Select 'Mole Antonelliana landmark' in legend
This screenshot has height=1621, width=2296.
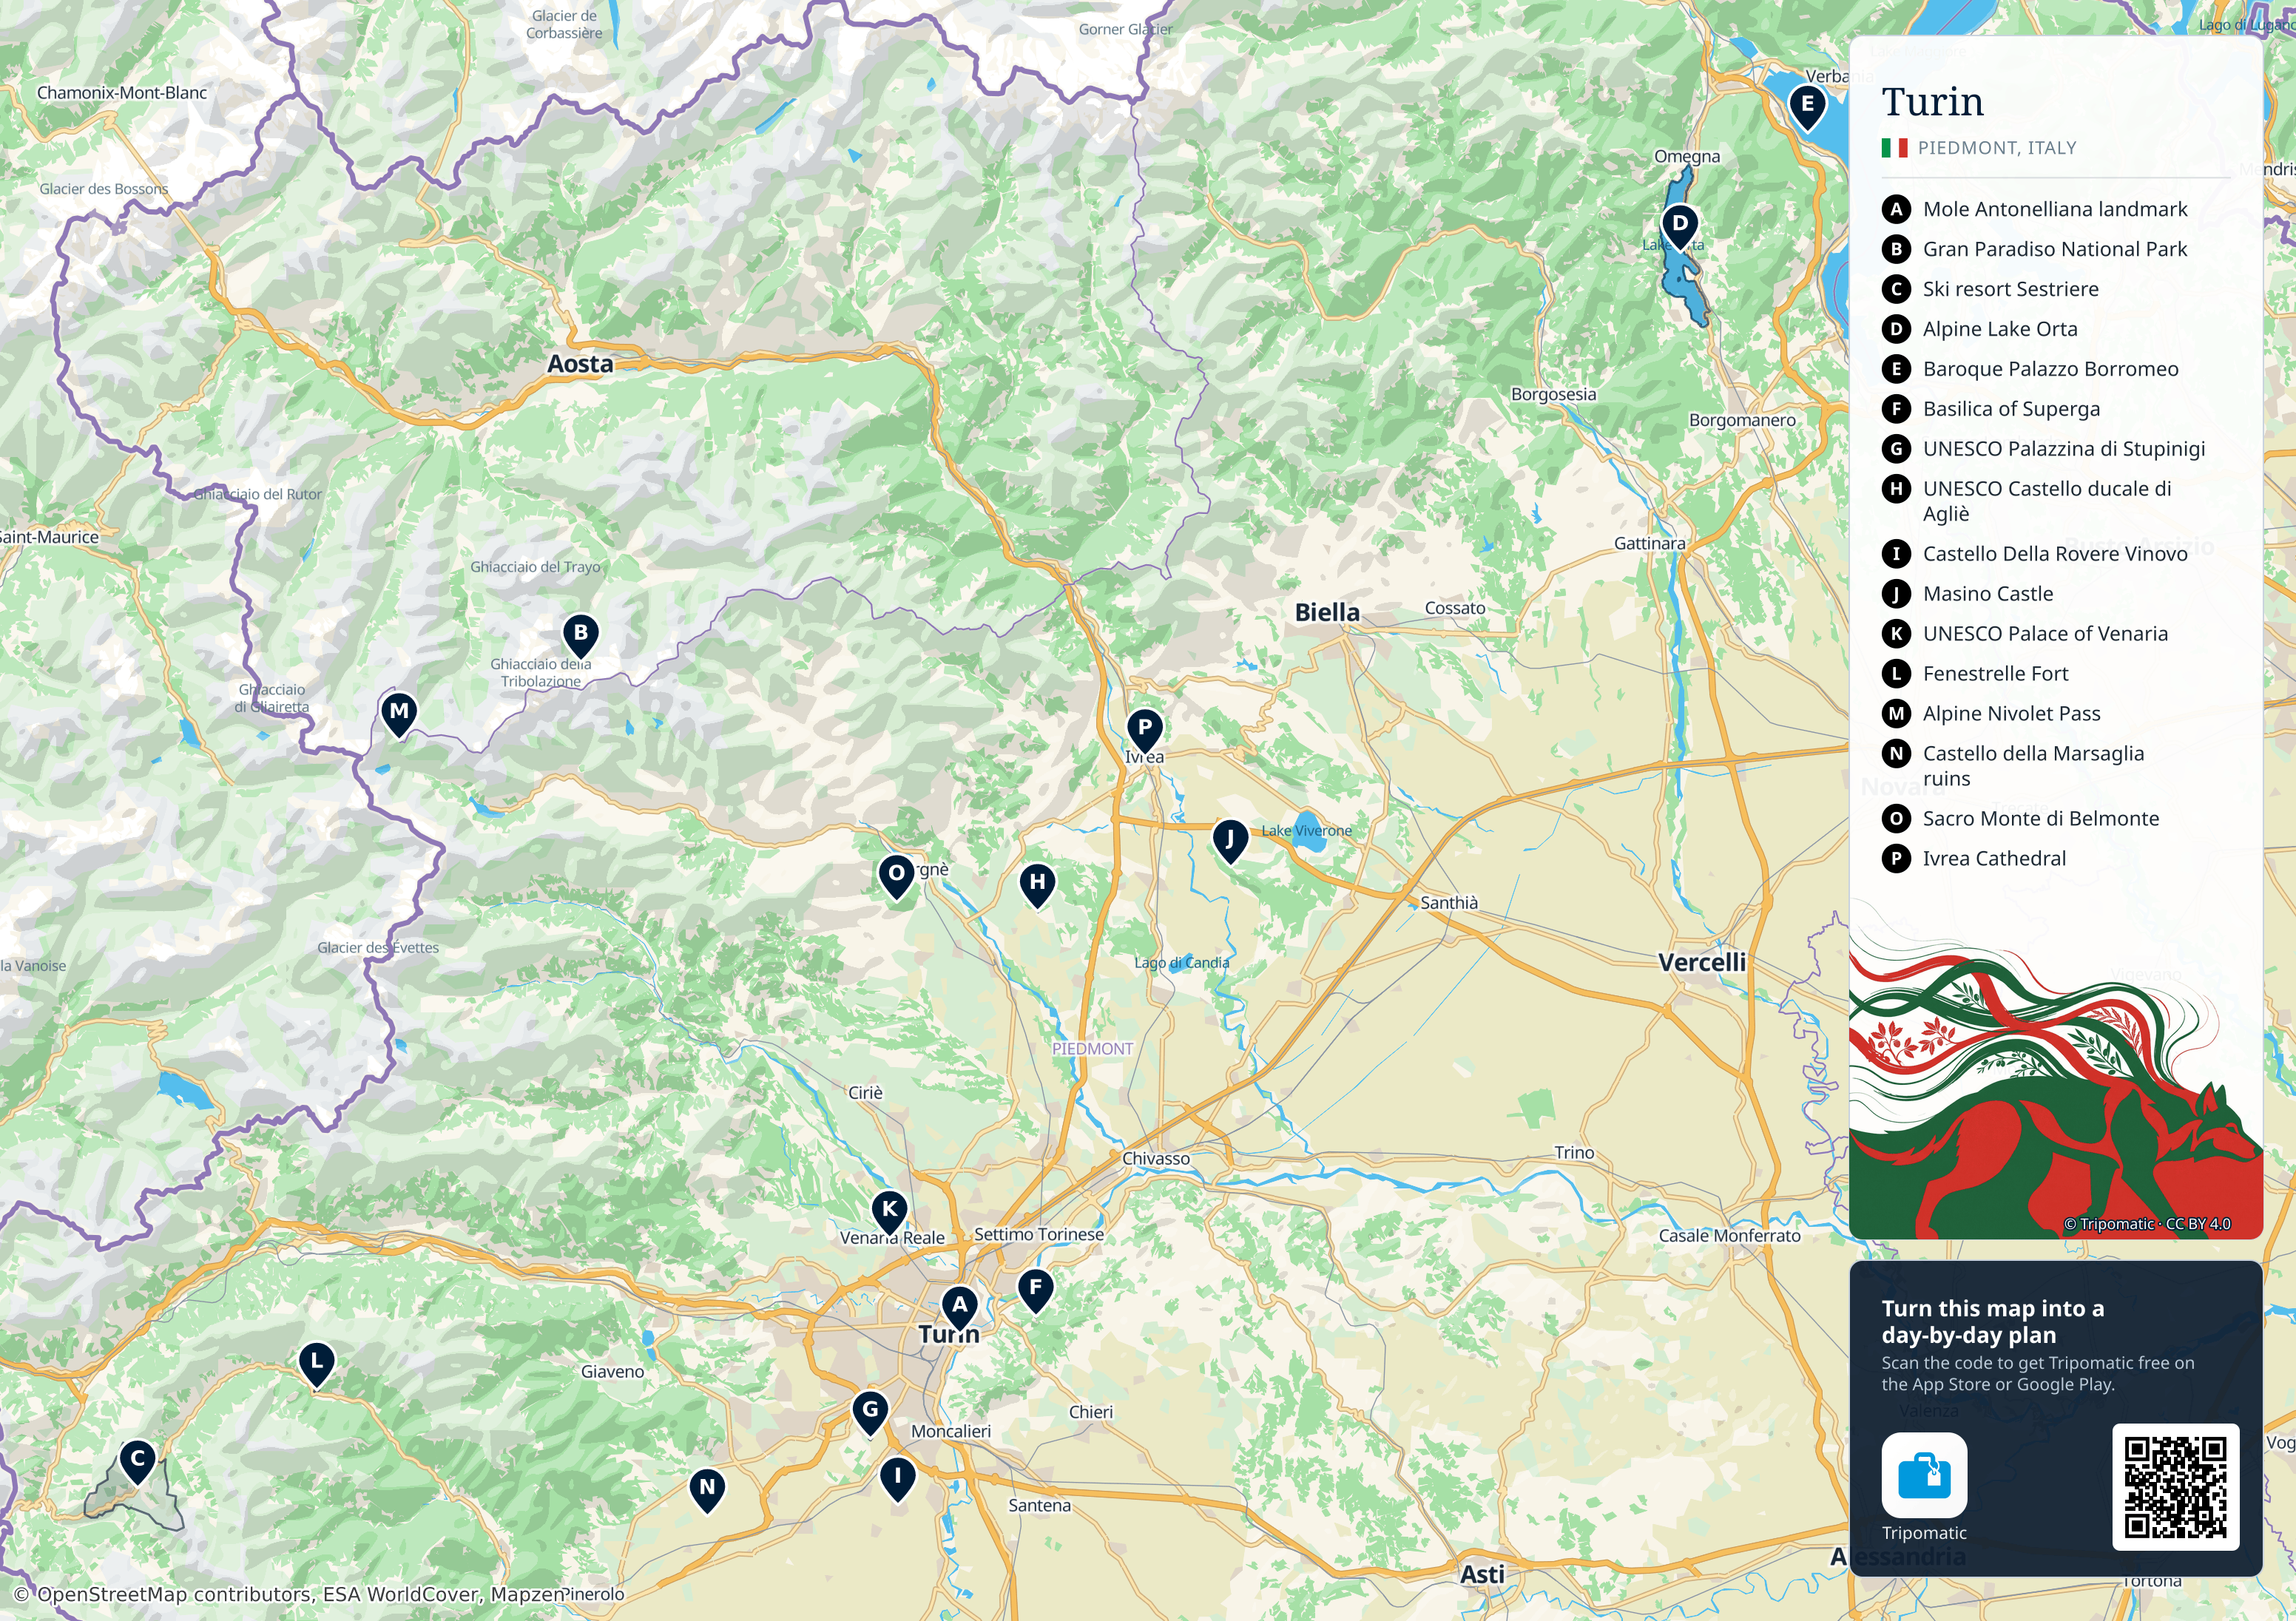point(2054,209)
